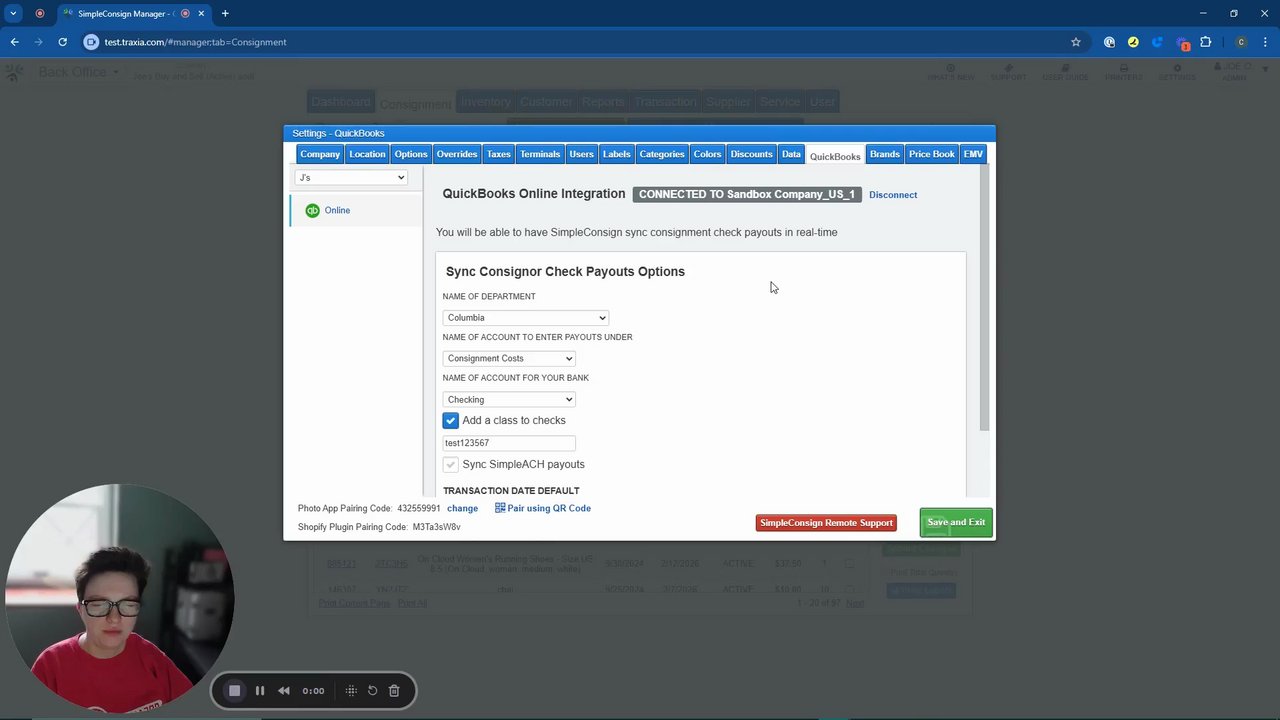Open the J's location selector dropdown
The height and width of the screenshot is (720, 1280).
pos(351,178)
